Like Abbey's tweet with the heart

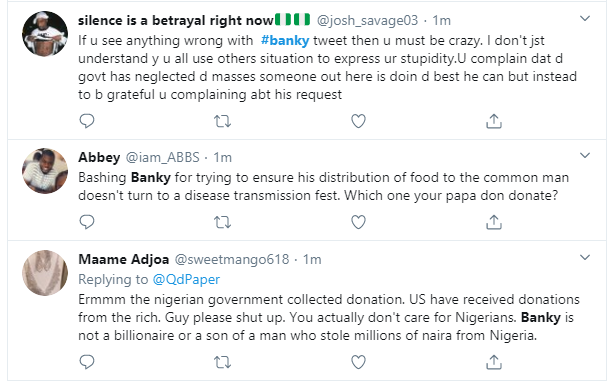pyautogui.click(x=358, y=222)
